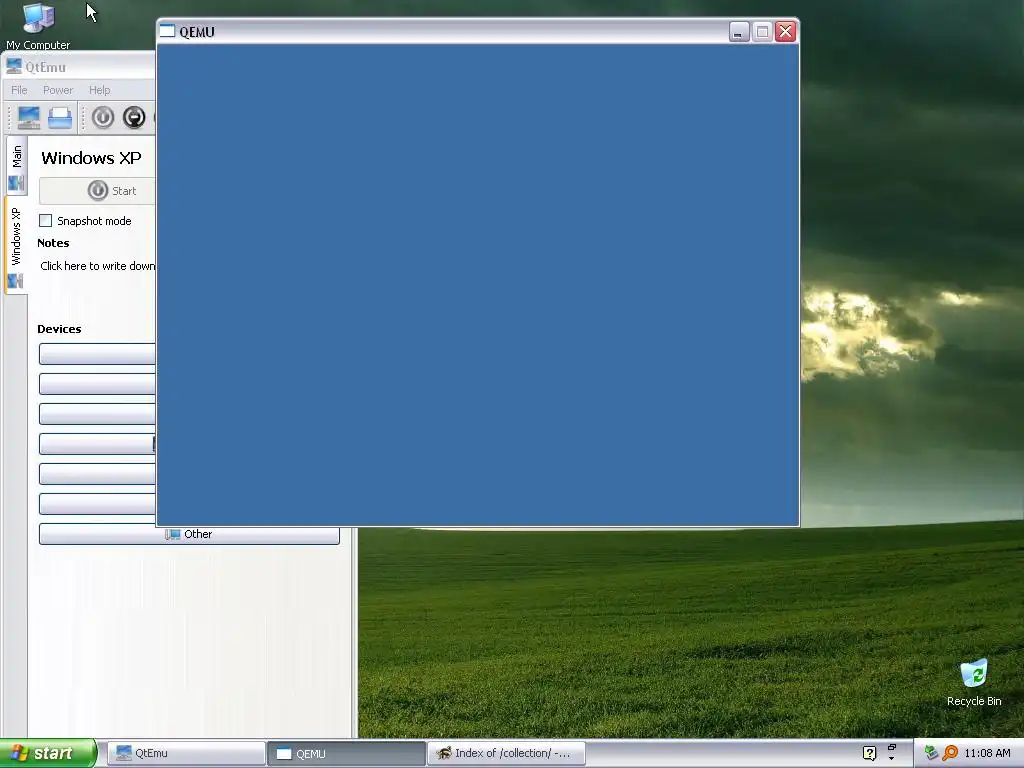Open the language bar options arrow in taskbar

891,758
